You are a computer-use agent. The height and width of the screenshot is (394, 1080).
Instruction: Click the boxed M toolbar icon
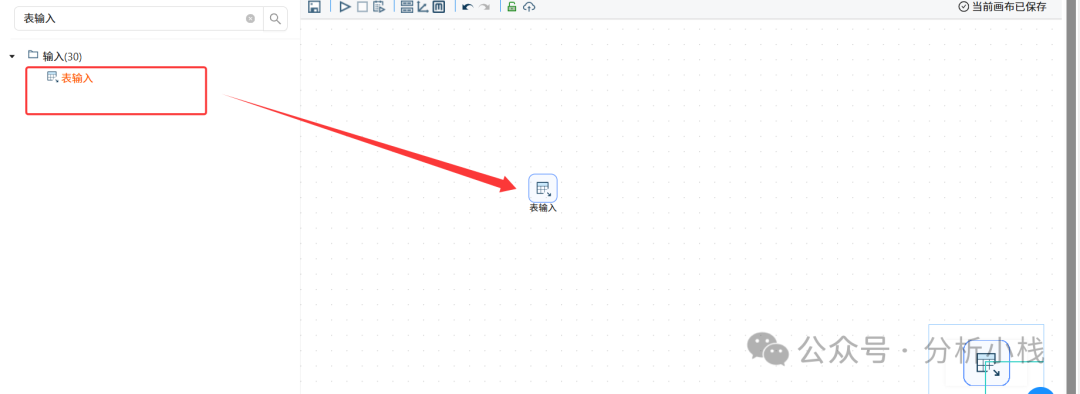[439, 7]
